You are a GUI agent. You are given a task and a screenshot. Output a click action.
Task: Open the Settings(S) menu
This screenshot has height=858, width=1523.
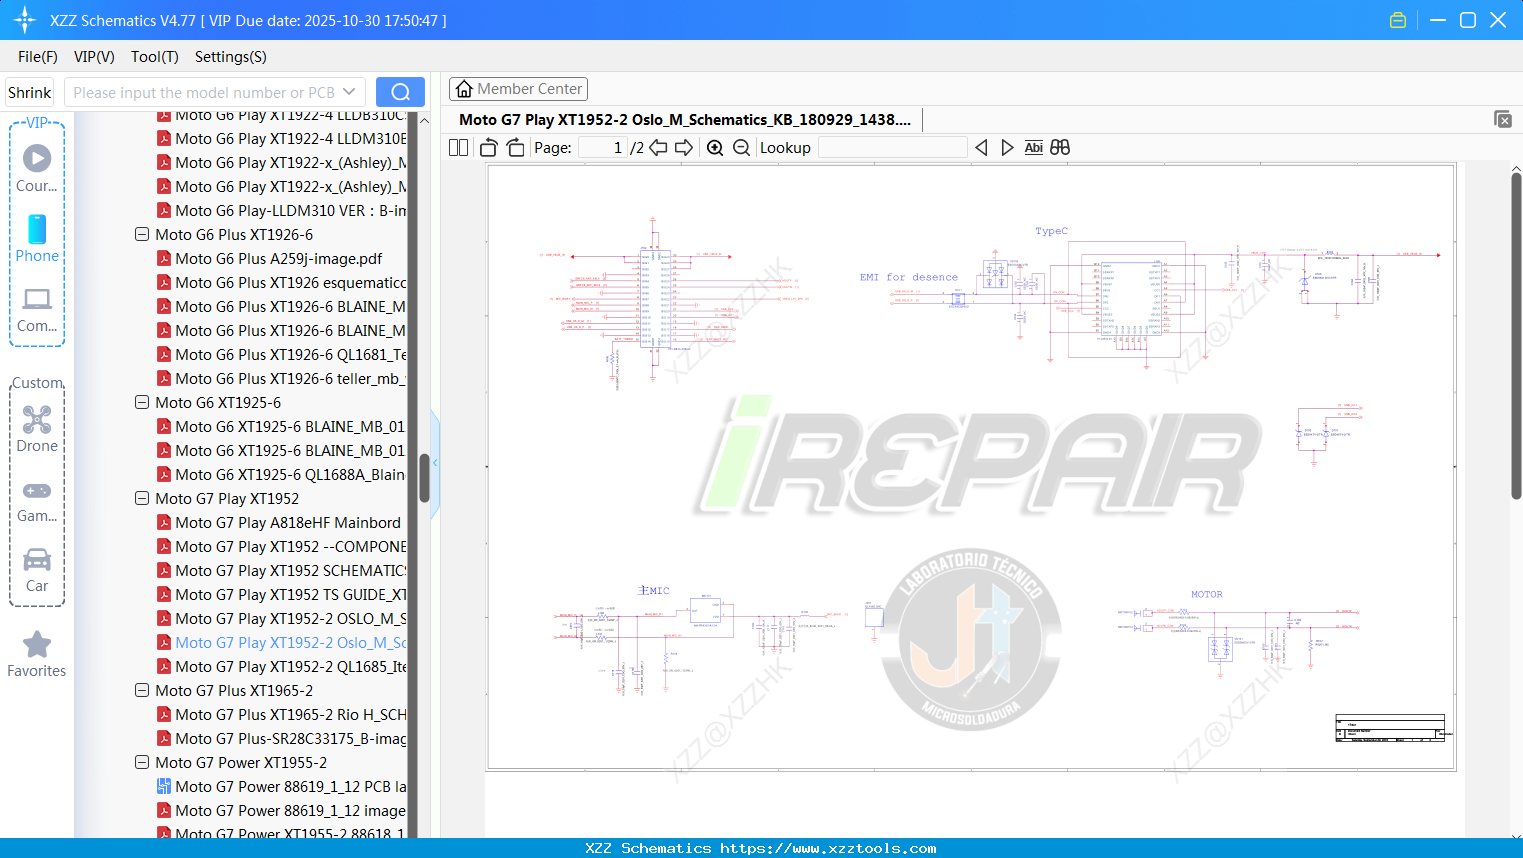tap(231, 57)
